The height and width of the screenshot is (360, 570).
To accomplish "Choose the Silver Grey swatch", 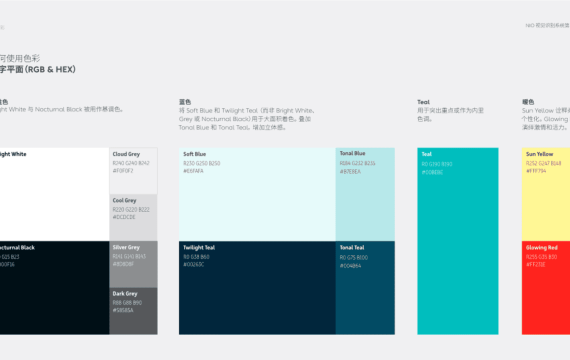I will 133,264.
